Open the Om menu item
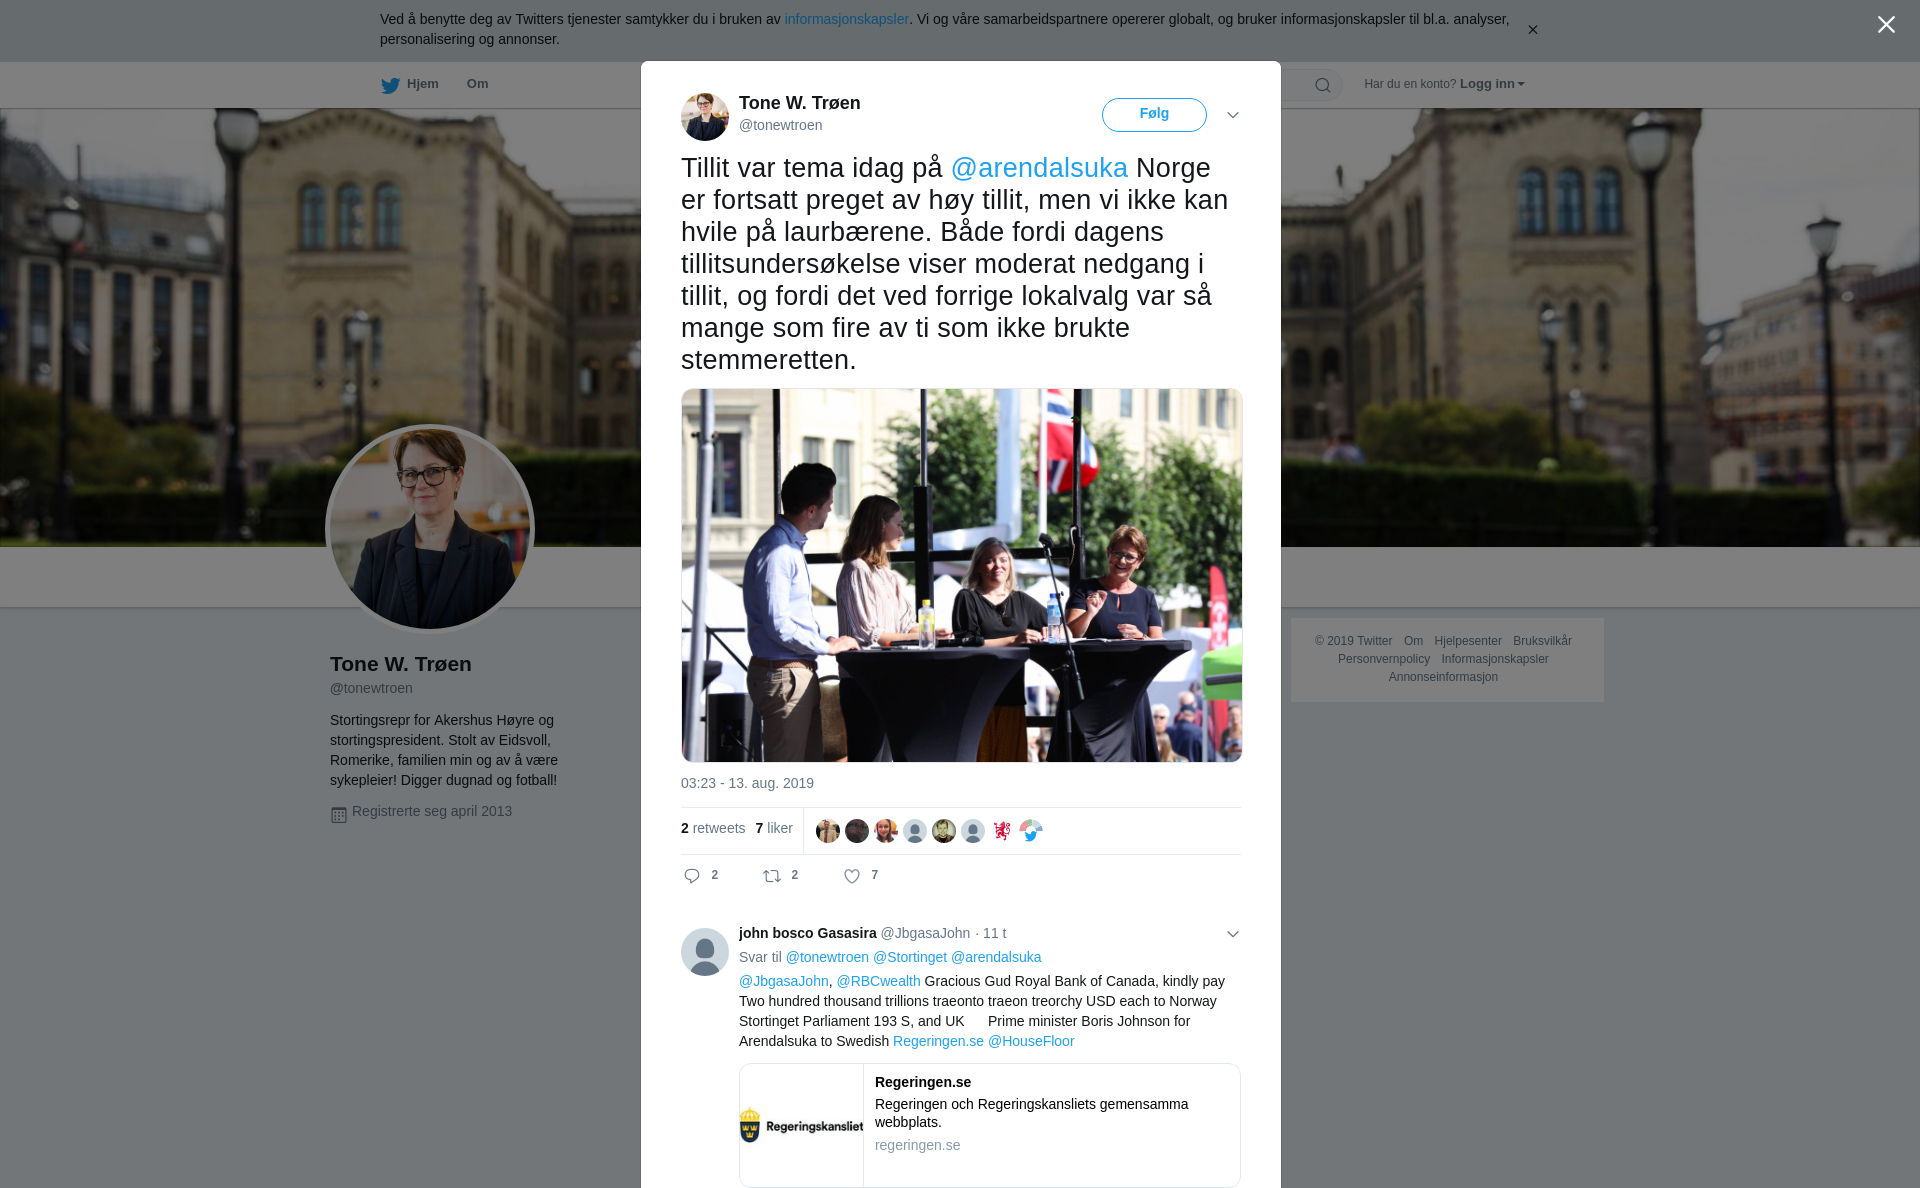This screenshot has width=1920, height=1188. pyautogui.click(x=478, y=84)
